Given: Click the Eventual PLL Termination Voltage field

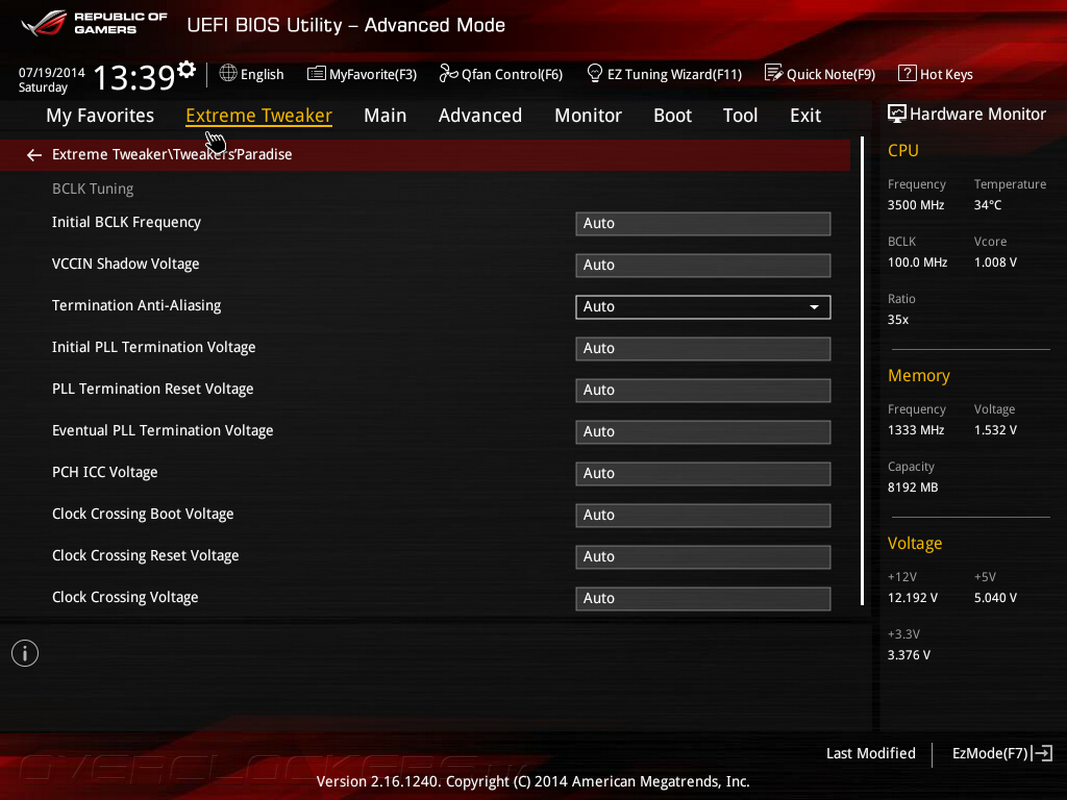Looking at the screenshot, I should (703, 432).
